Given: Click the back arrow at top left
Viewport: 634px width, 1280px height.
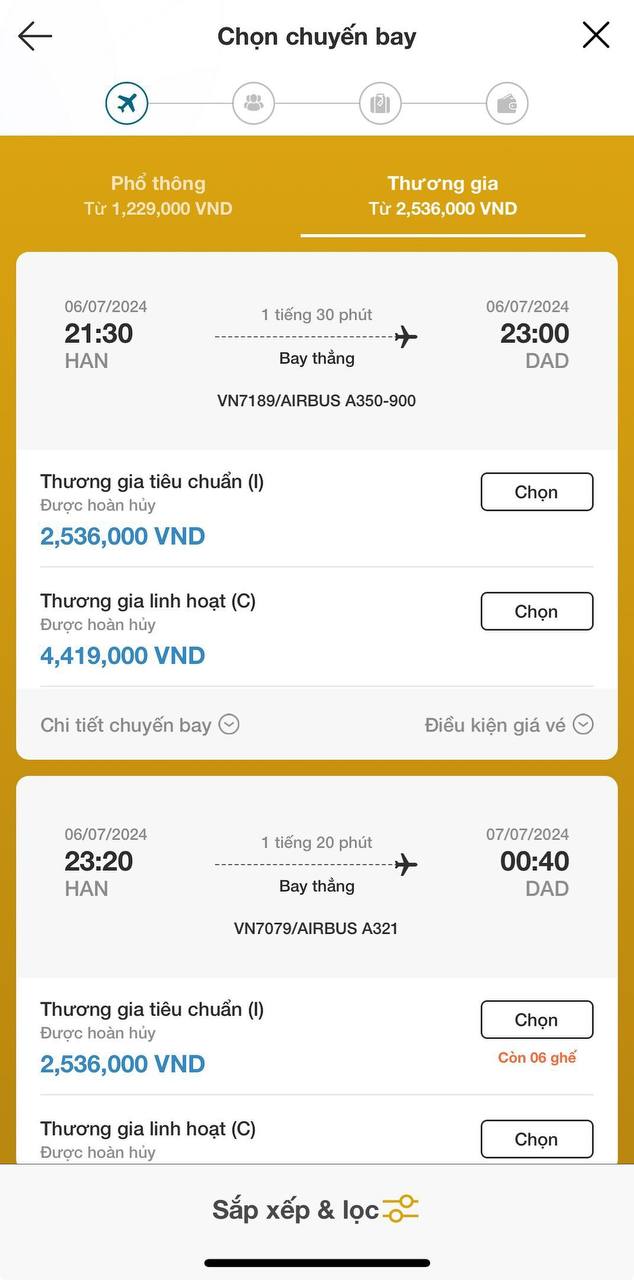Looking at the screenshot, I should (x=35, y=35).
